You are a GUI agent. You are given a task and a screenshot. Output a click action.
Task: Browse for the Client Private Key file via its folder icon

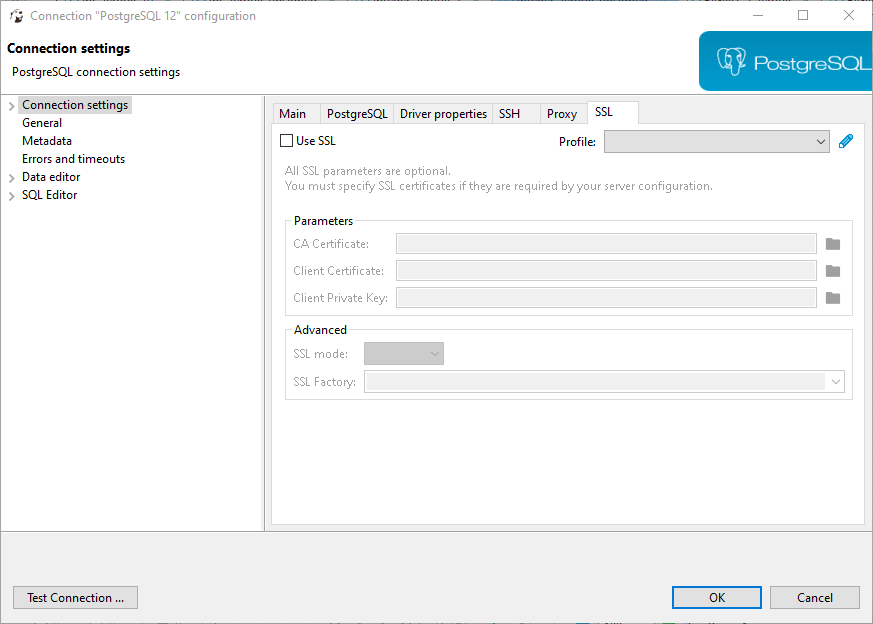[833, 298]
